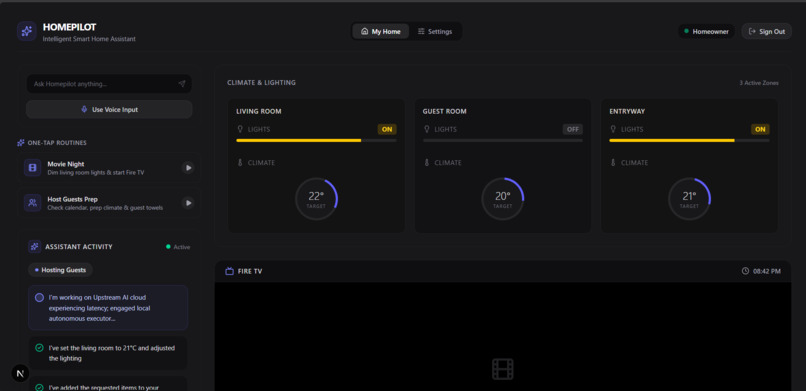Toggle Guest Room lights OFF switch
Viewport: 806px width, 391px height.
tap(573, 129)
